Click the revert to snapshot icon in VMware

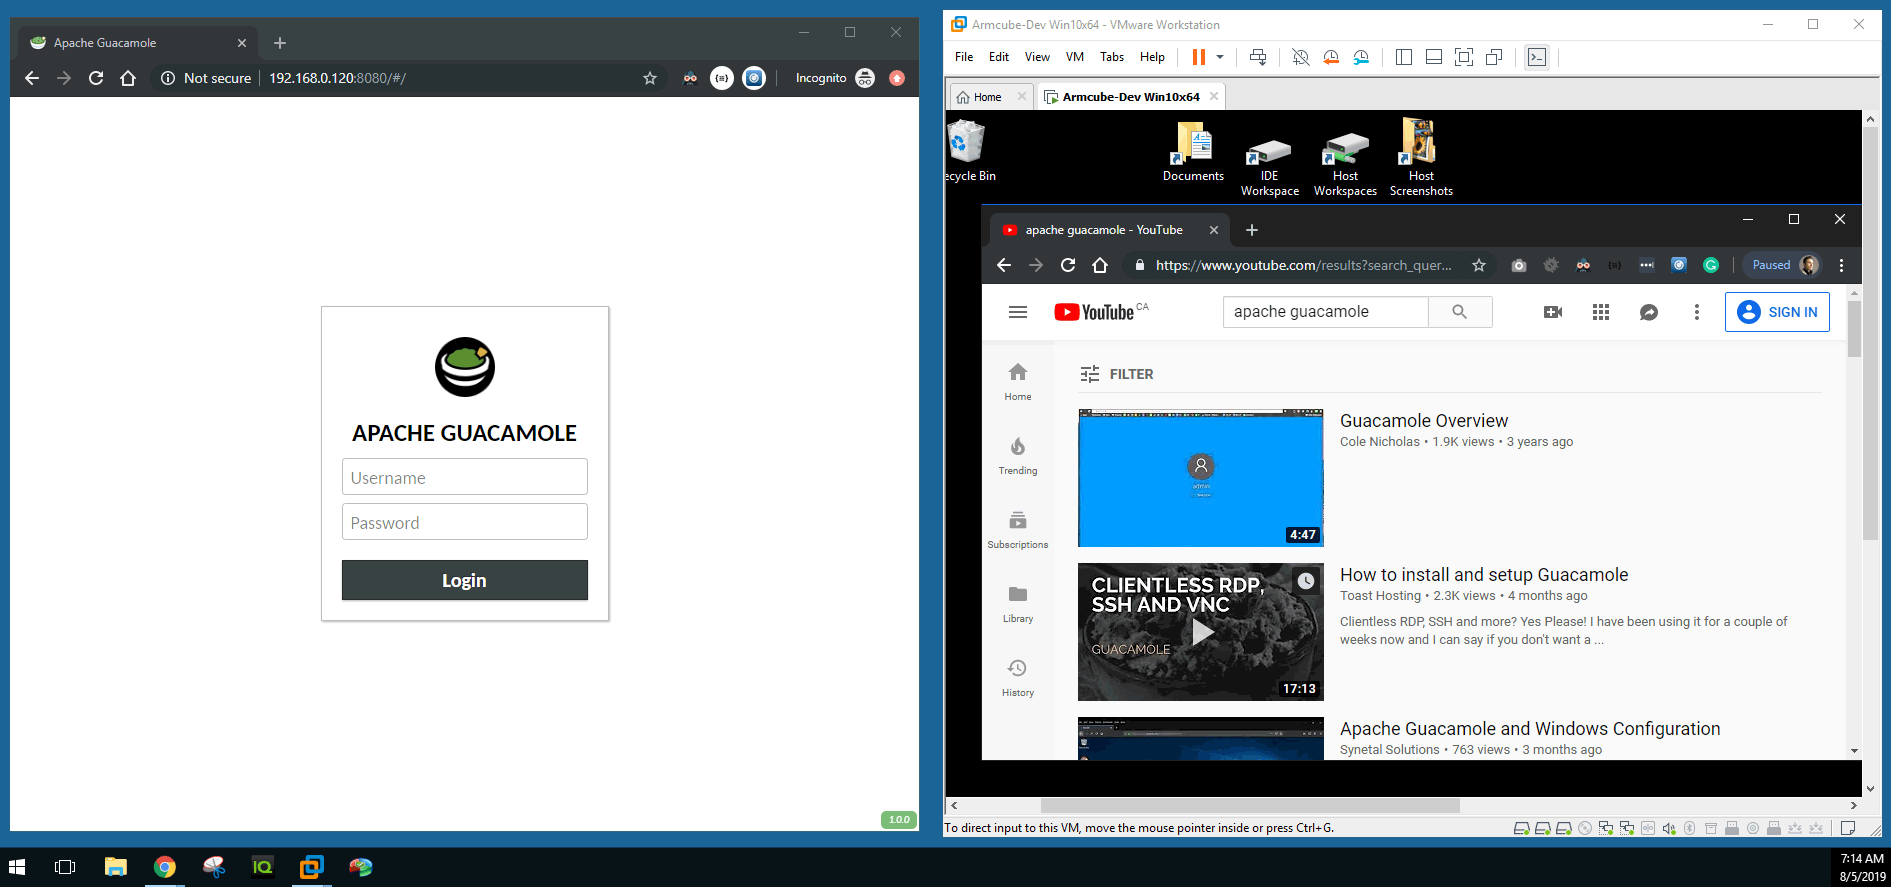(x=1331, y=57)
